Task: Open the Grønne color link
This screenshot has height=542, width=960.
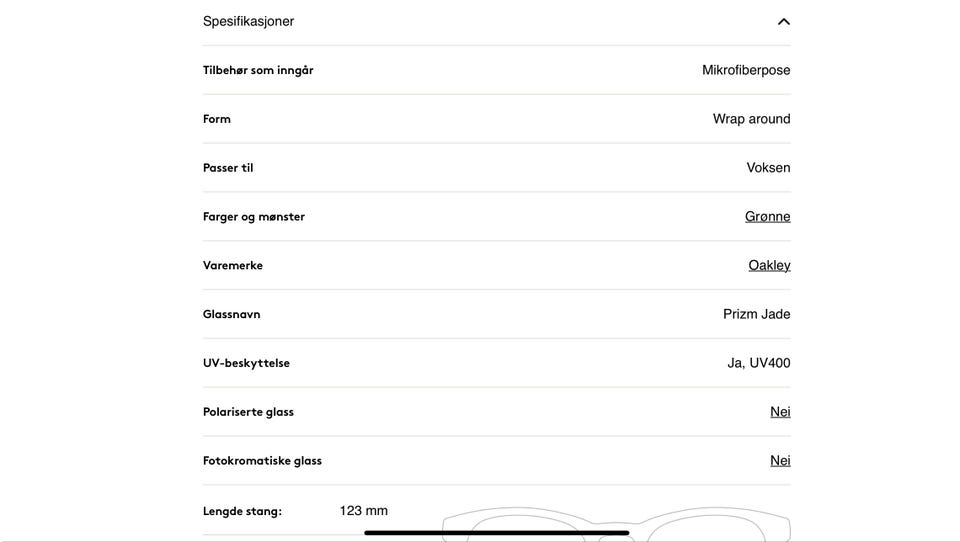Action: (767, 216)
